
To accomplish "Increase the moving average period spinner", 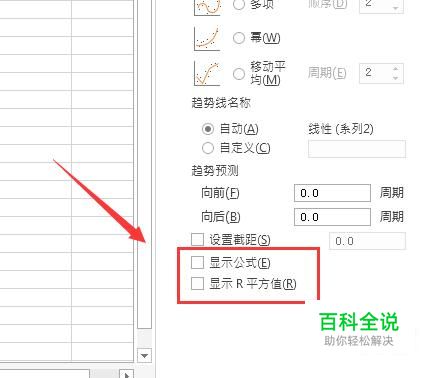I will (x=395, y=69).
